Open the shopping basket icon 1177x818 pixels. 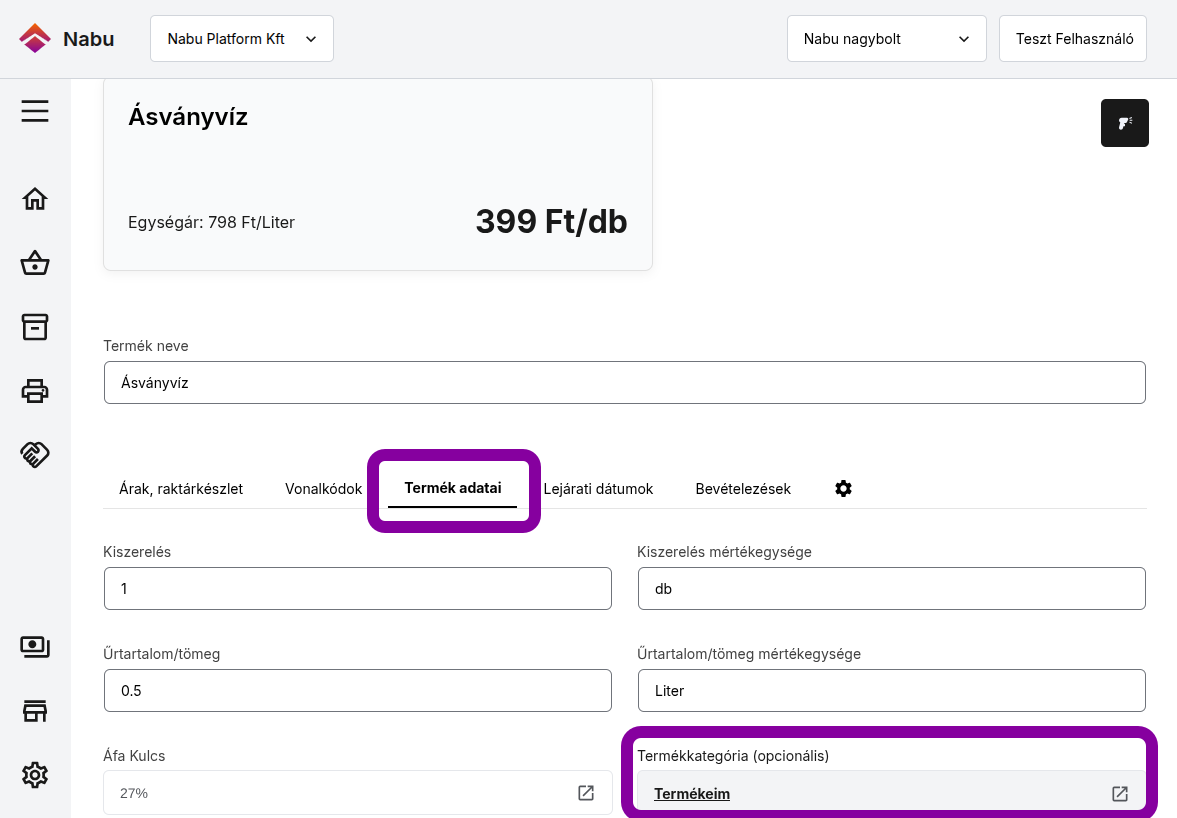click(35, 263)
